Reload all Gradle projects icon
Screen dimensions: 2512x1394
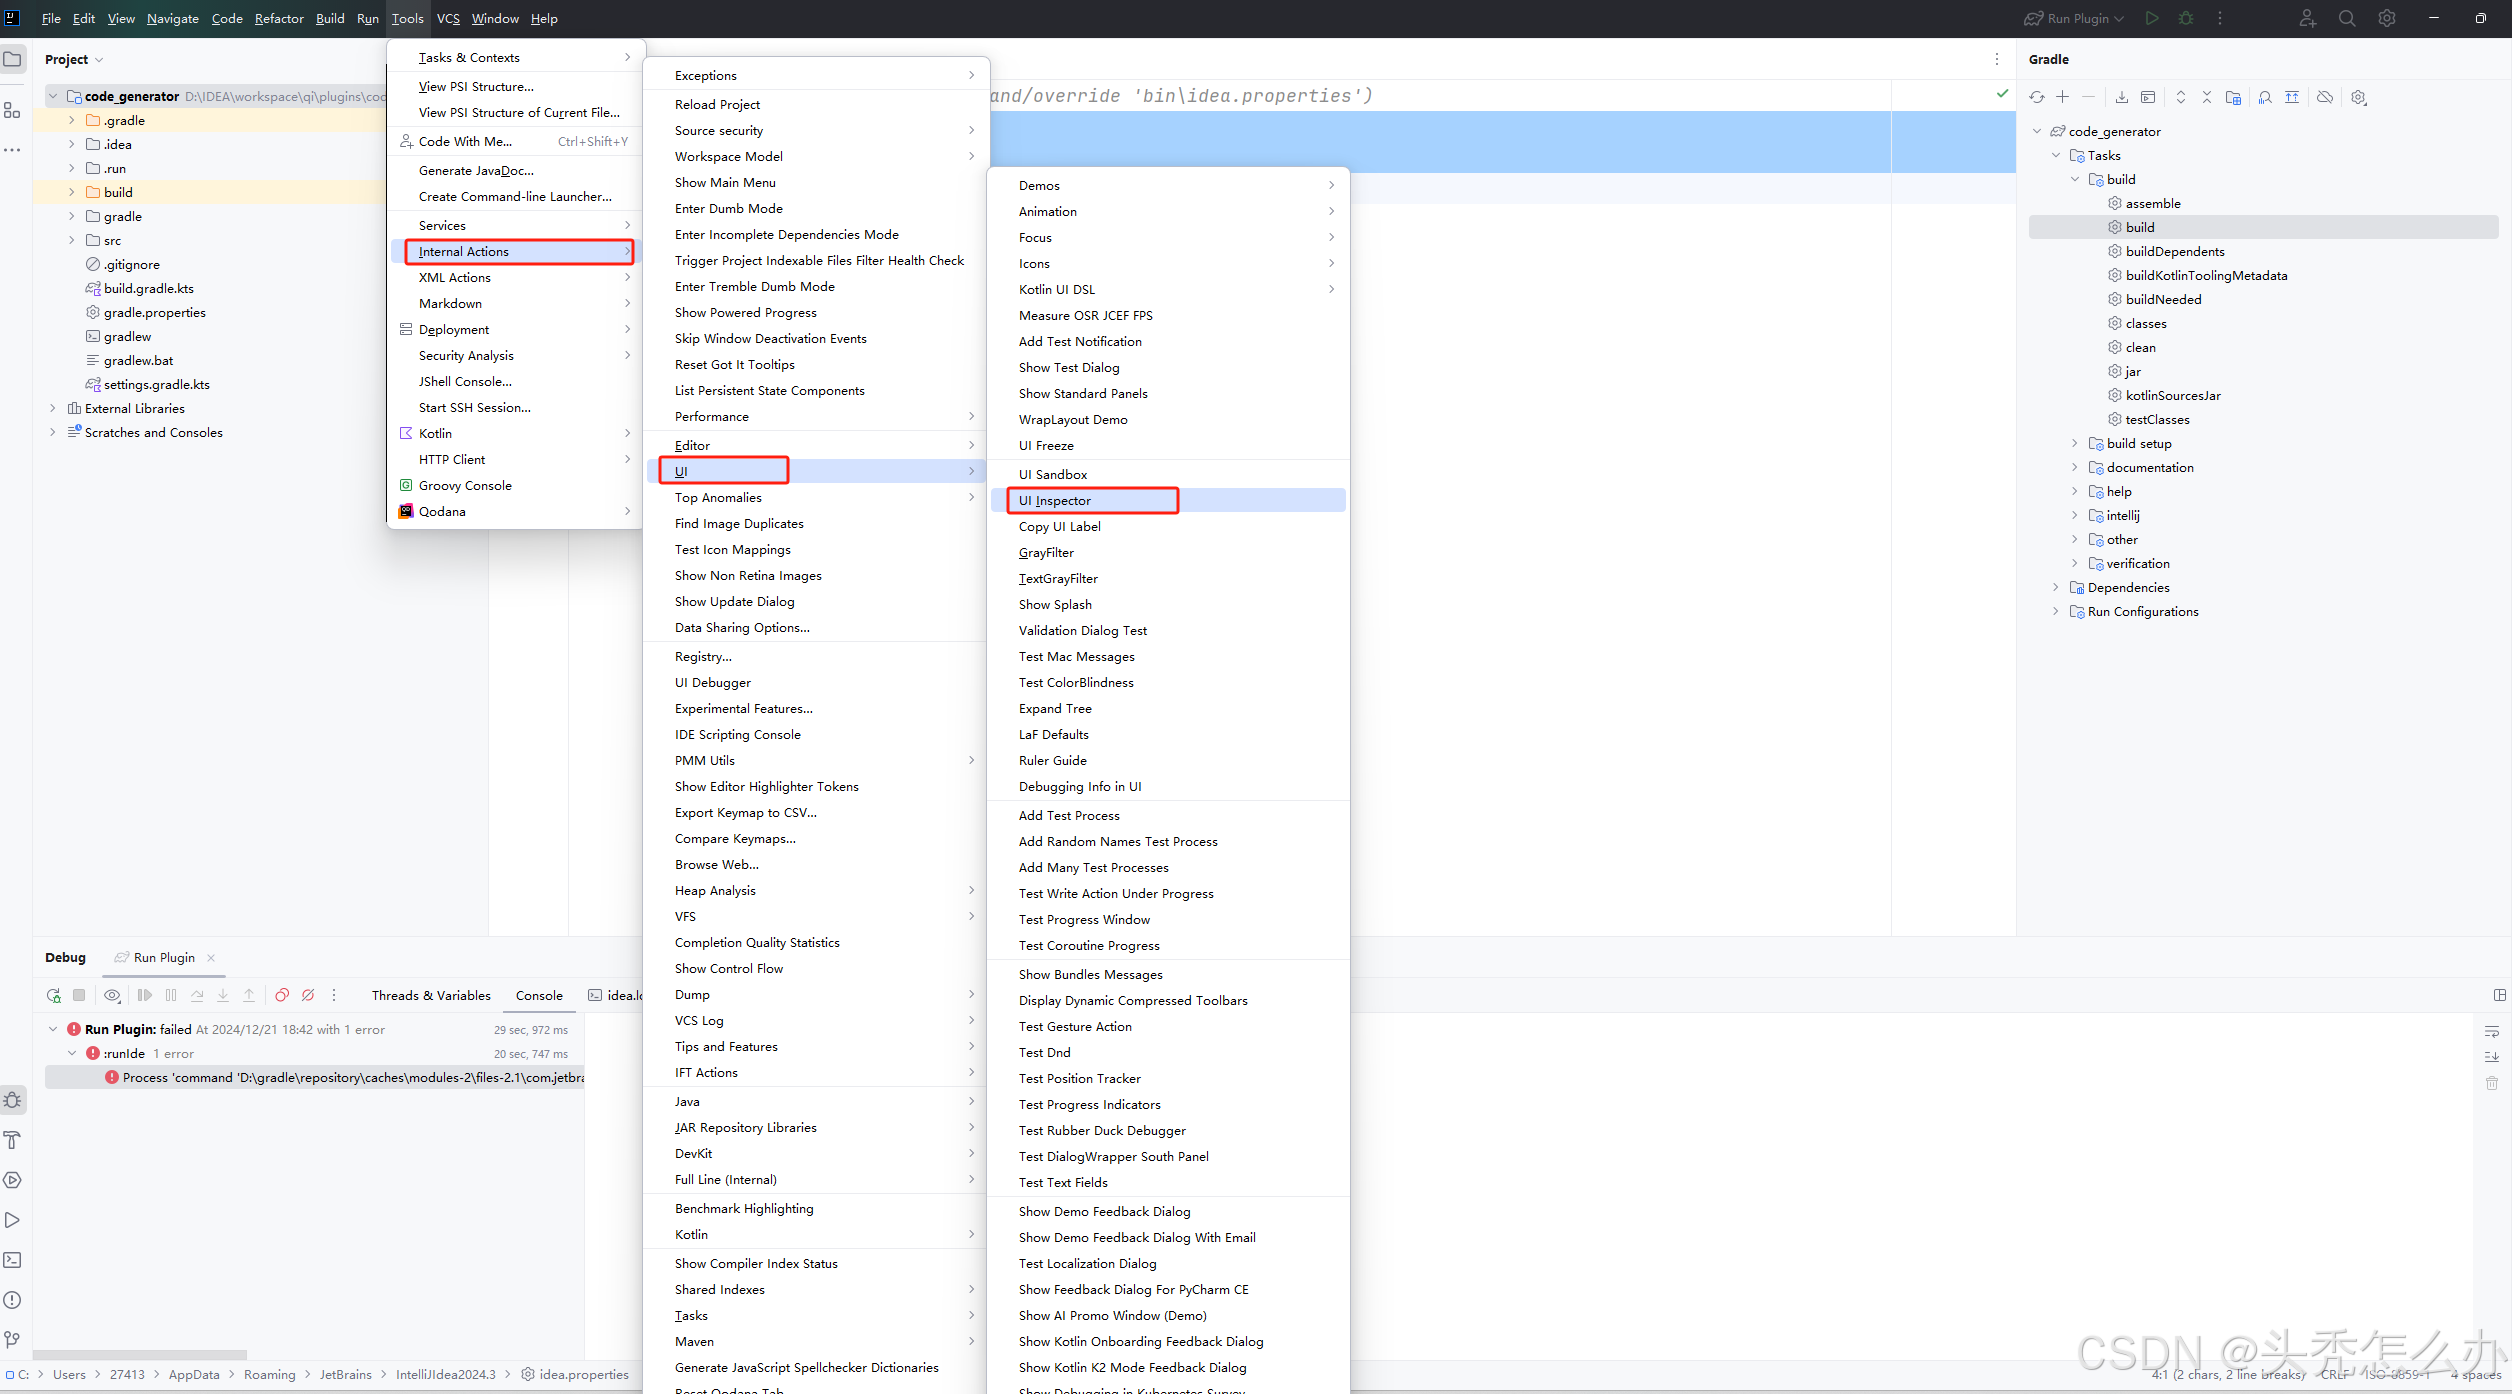point(2037,97)
